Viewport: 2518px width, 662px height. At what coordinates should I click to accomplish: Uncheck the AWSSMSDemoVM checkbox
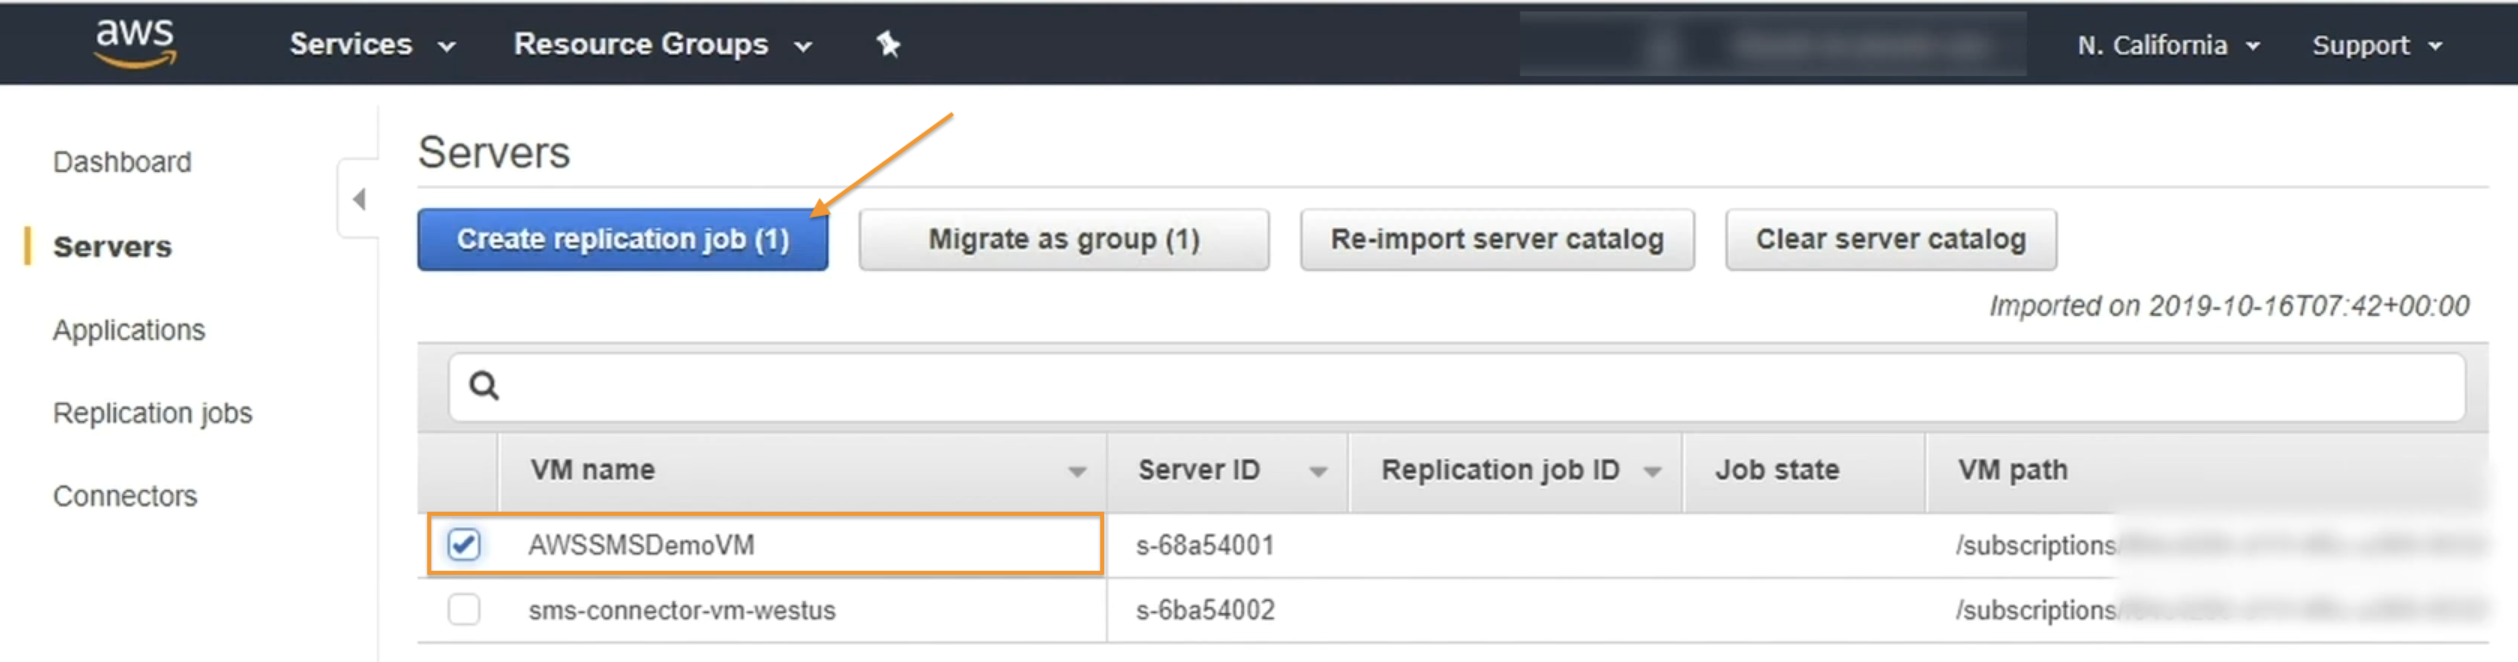click(x=464, y=545)
